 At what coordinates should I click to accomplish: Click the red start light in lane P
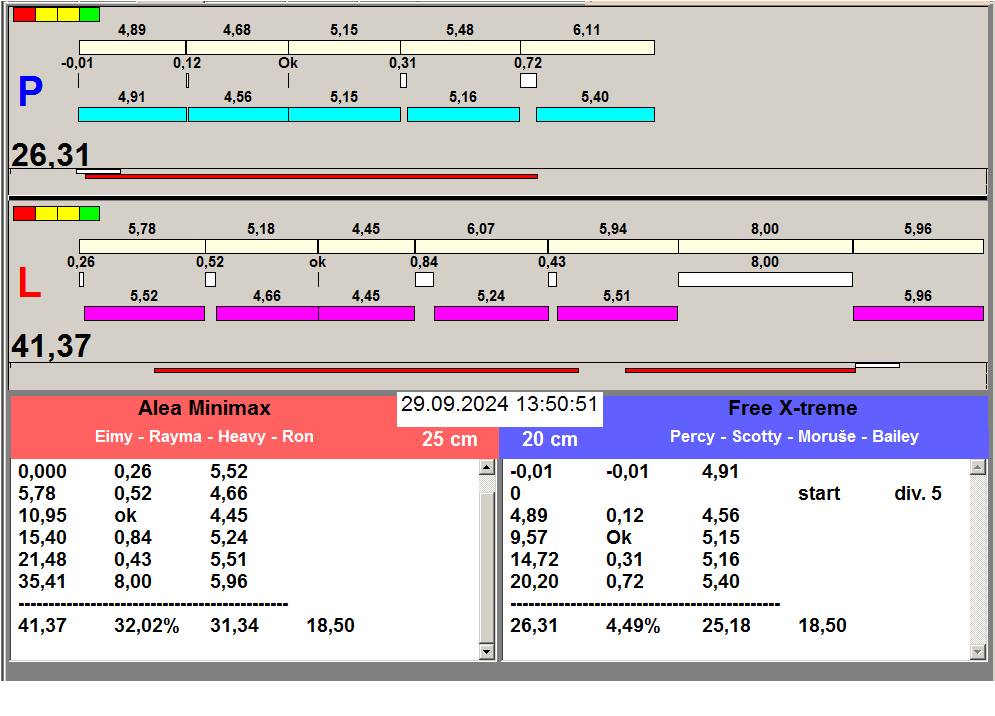24,14
